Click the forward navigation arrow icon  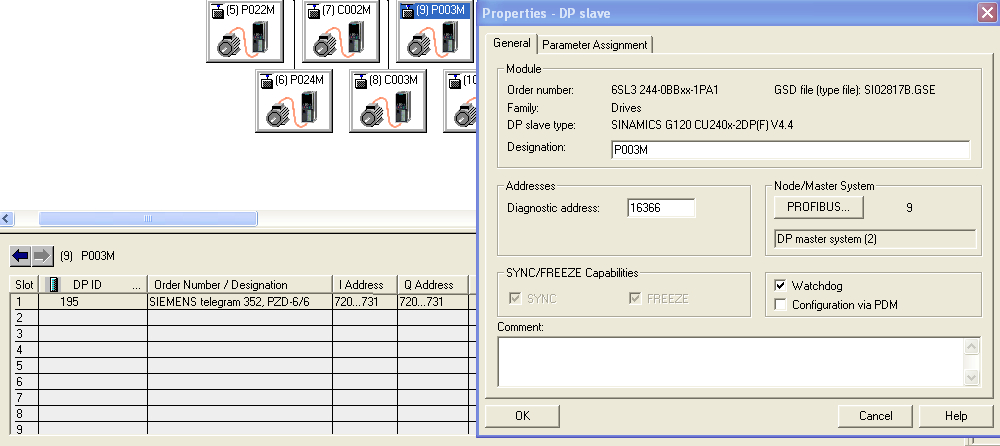click(x=42, y=256)
